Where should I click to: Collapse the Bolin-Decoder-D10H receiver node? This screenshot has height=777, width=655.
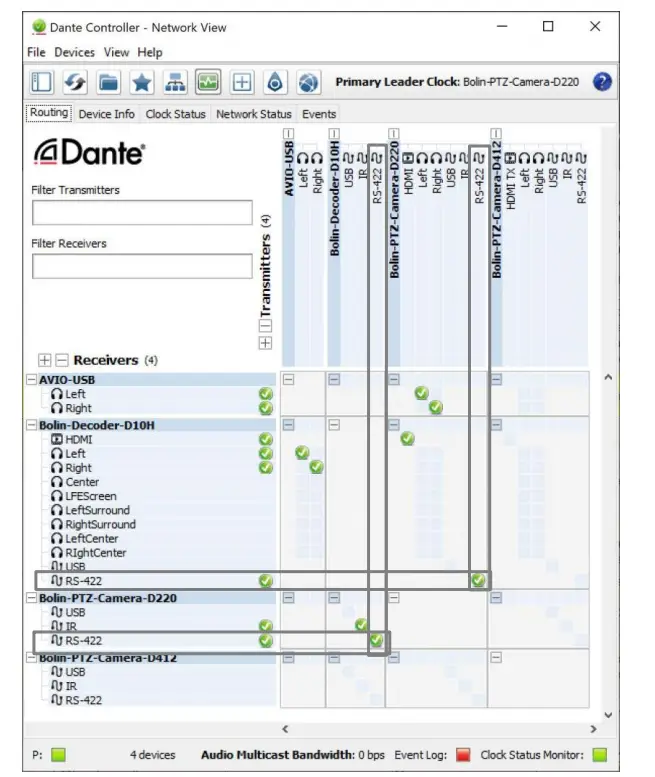31,425
